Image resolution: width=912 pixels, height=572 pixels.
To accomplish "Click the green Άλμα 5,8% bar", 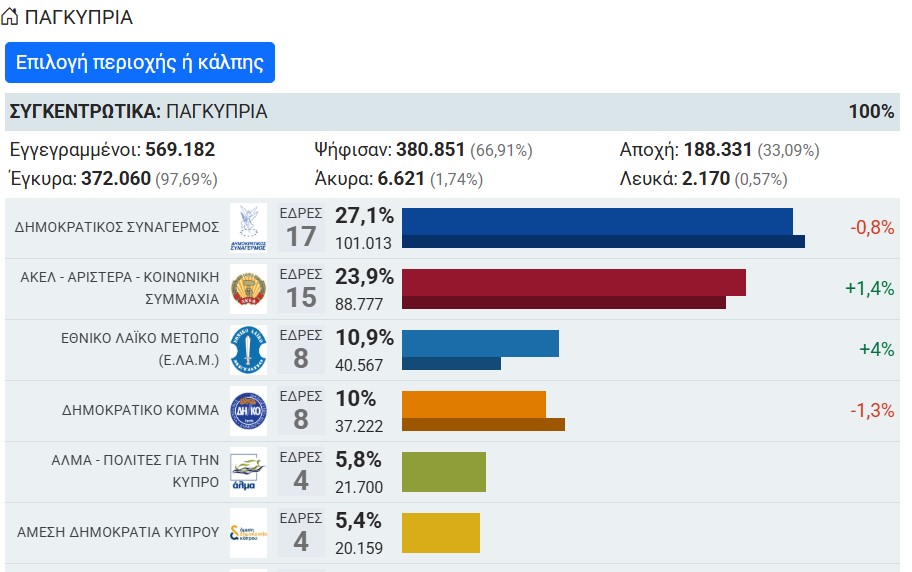I will pyautogui.click(x=444, y=472).
